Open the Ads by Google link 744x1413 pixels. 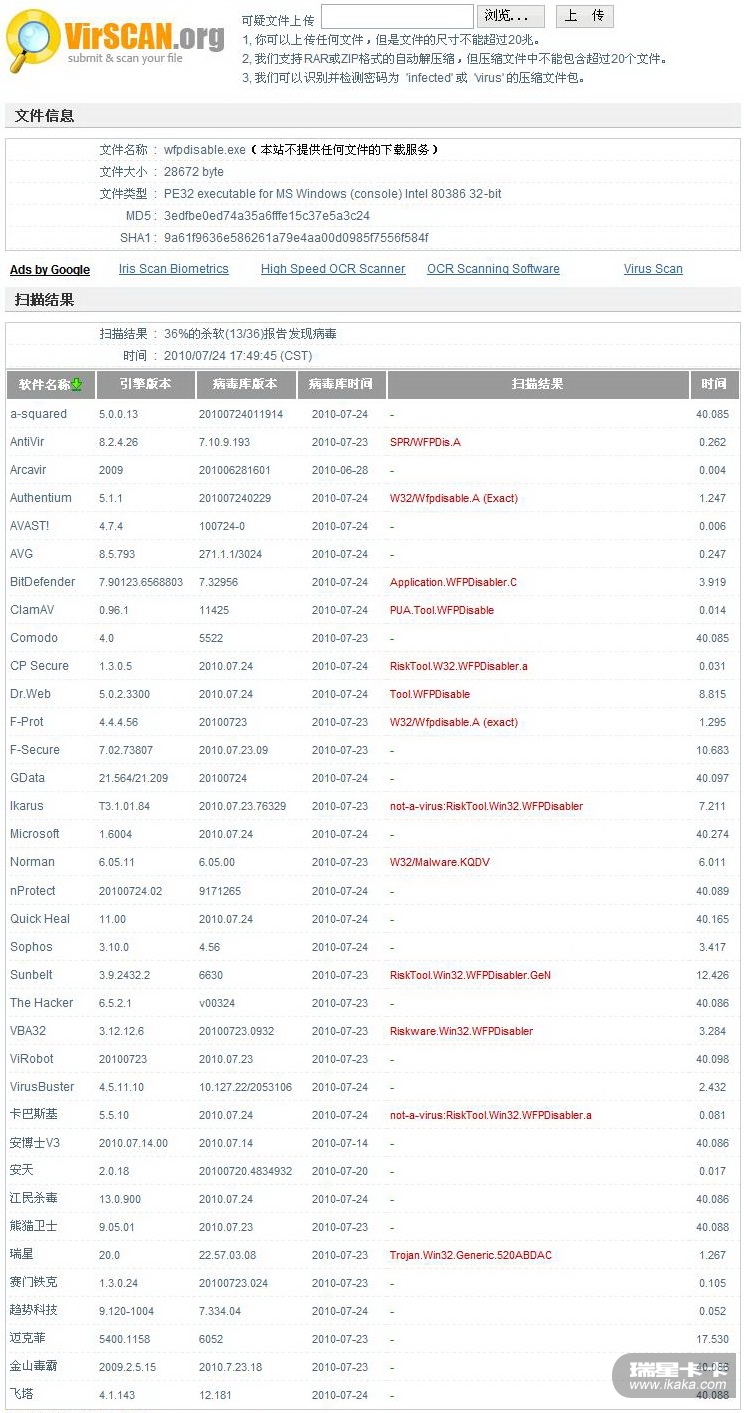point(50,270)
